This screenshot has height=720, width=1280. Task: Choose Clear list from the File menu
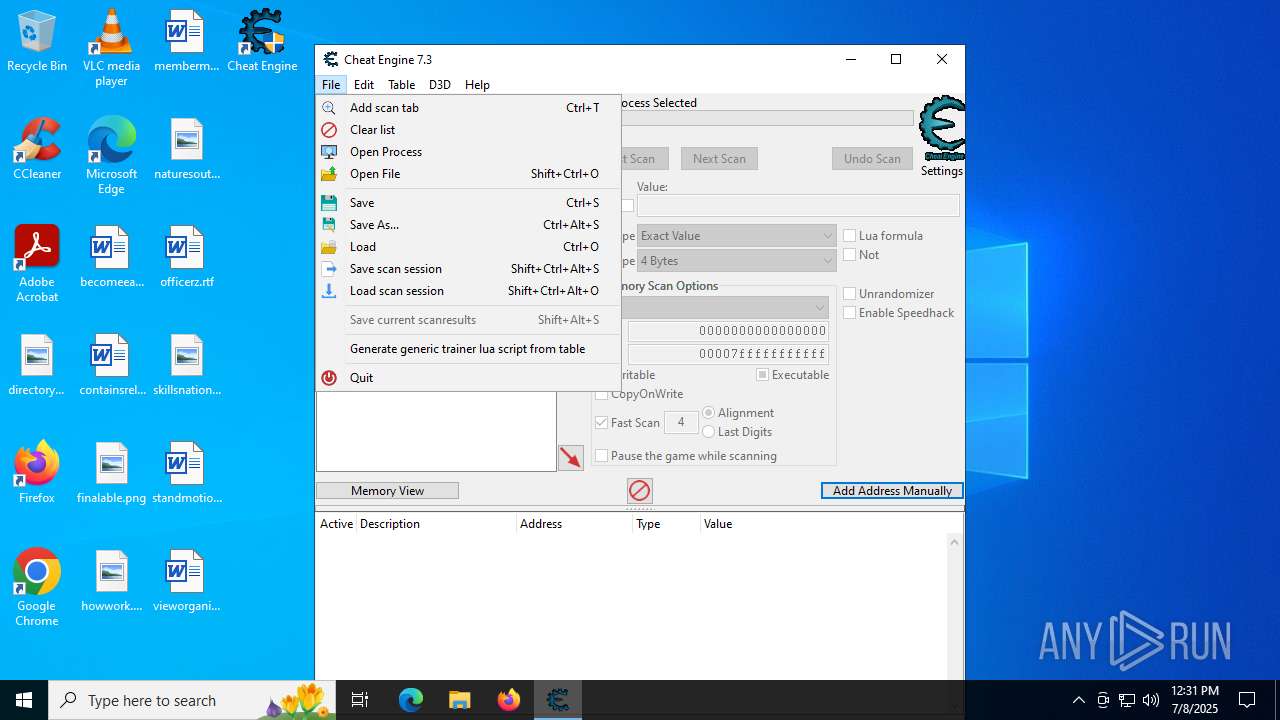point(468,129)
